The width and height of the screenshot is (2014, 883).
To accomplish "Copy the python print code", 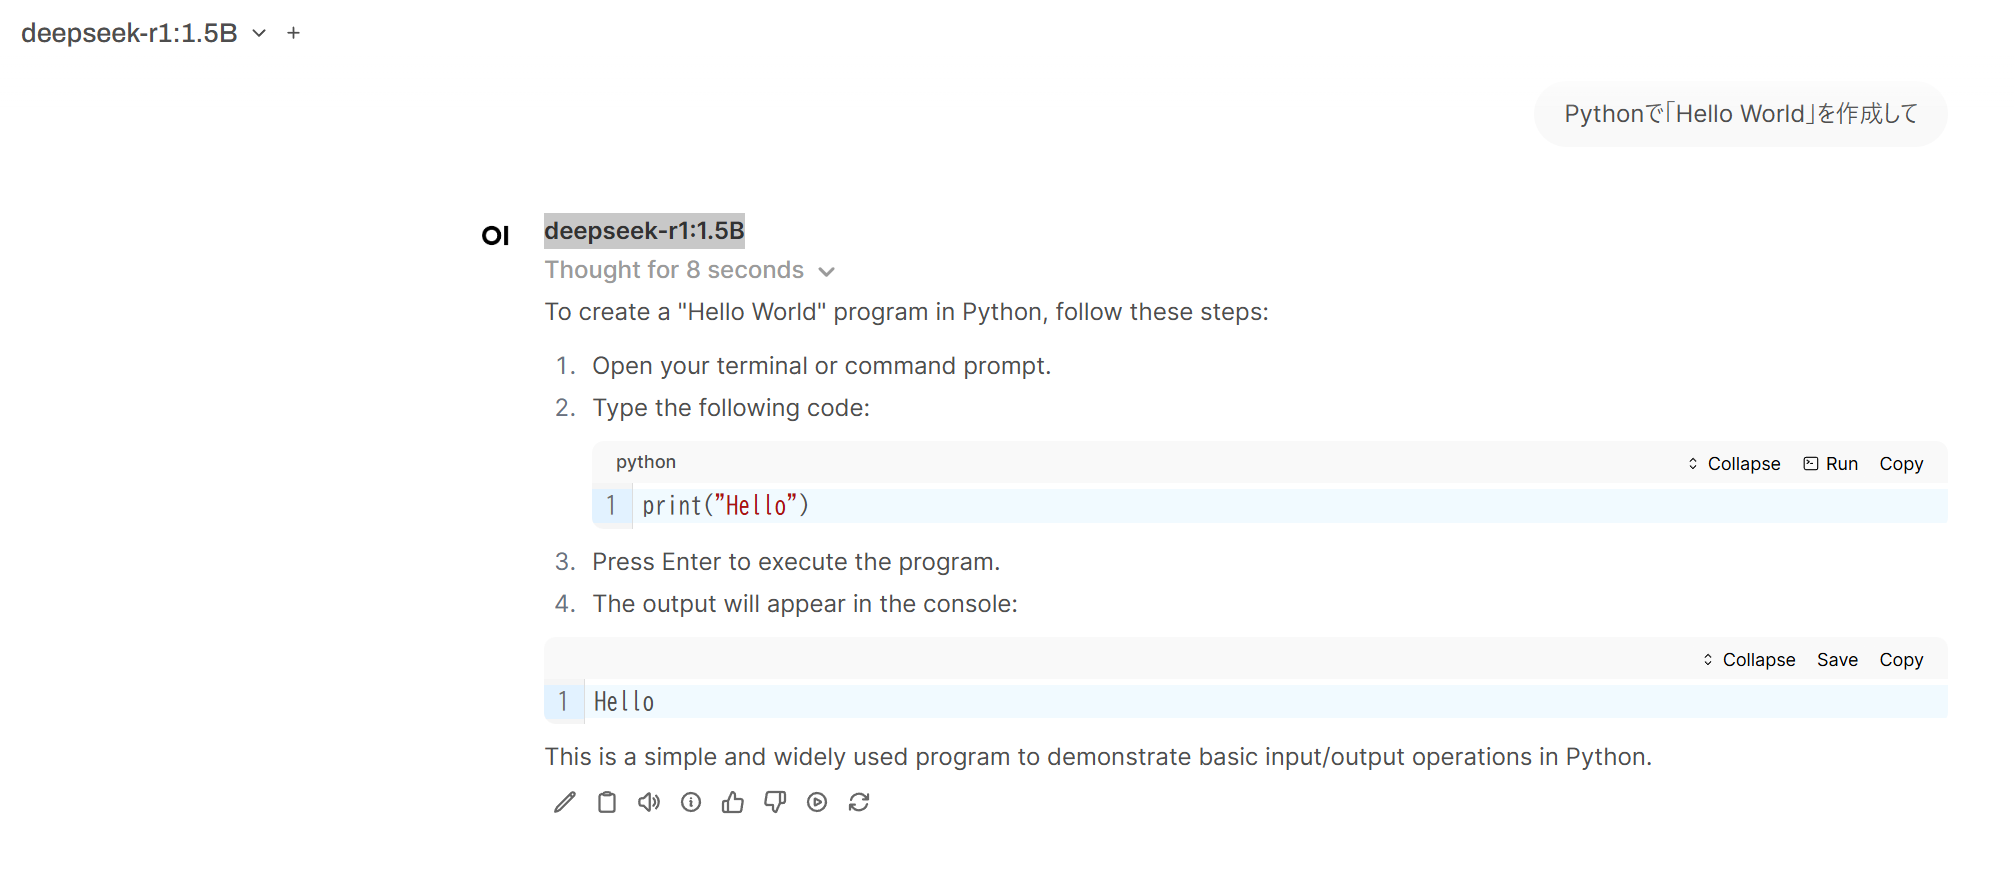I will click(x=1901, y=464).
